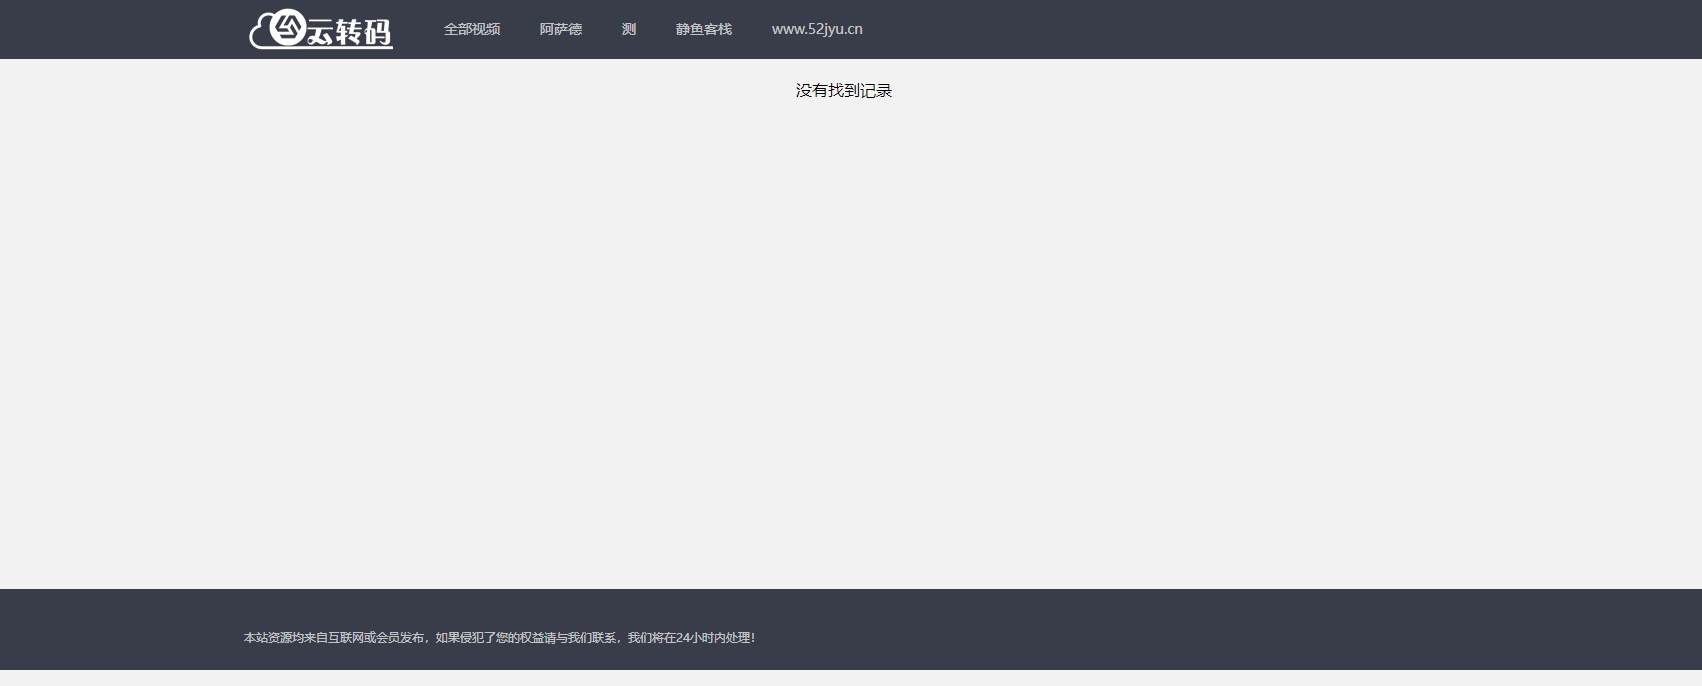1702x686 pixels.
Task: Click footer phrase 我们将在24小时内处理
Action: (x=690, y=638)
